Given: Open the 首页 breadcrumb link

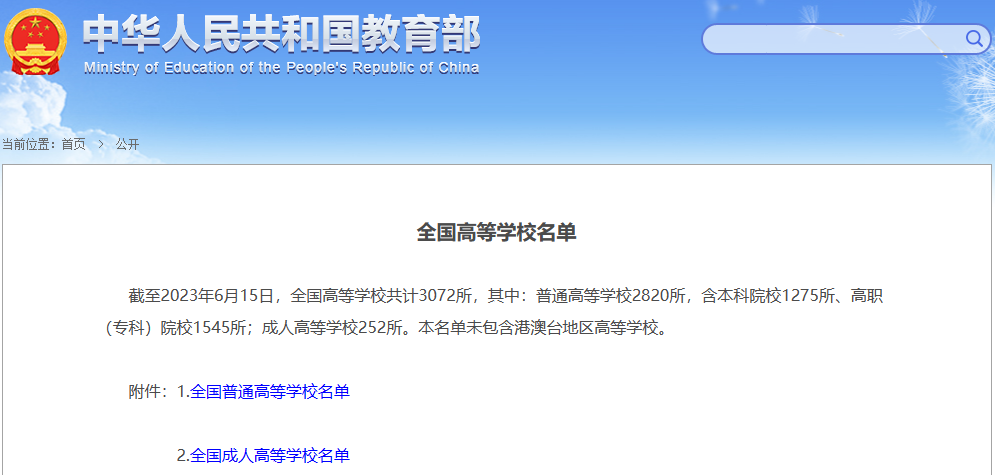Looking at the screenshot, I should point(73,145).
